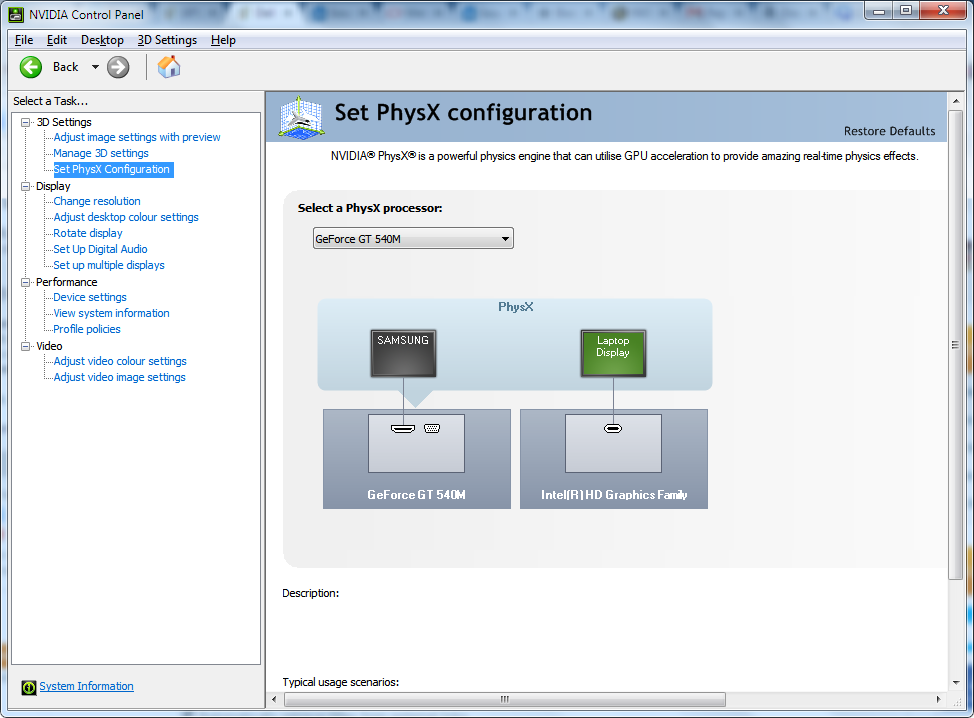
Task: Open Manage 3D settings
Action: [x=101, y=153]
